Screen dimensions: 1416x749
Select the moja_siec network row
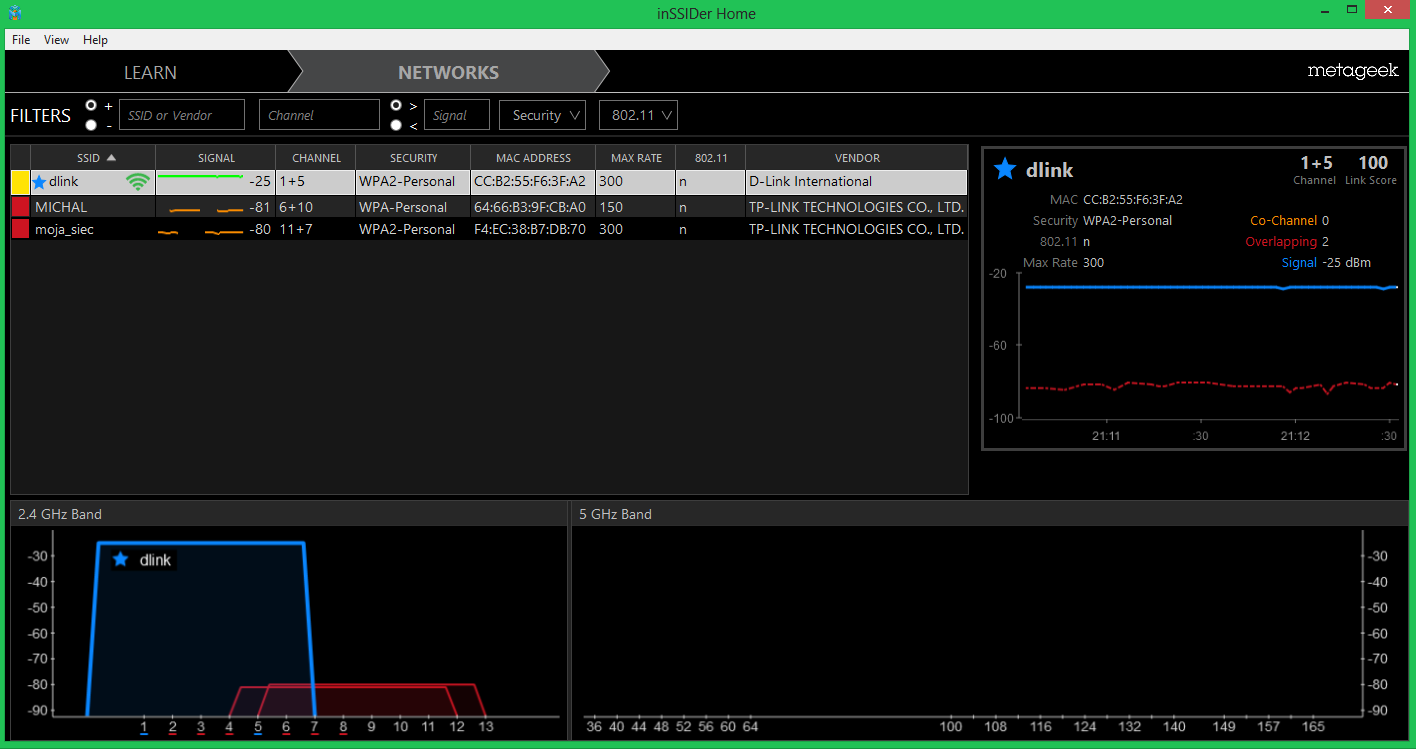(489, 229)
